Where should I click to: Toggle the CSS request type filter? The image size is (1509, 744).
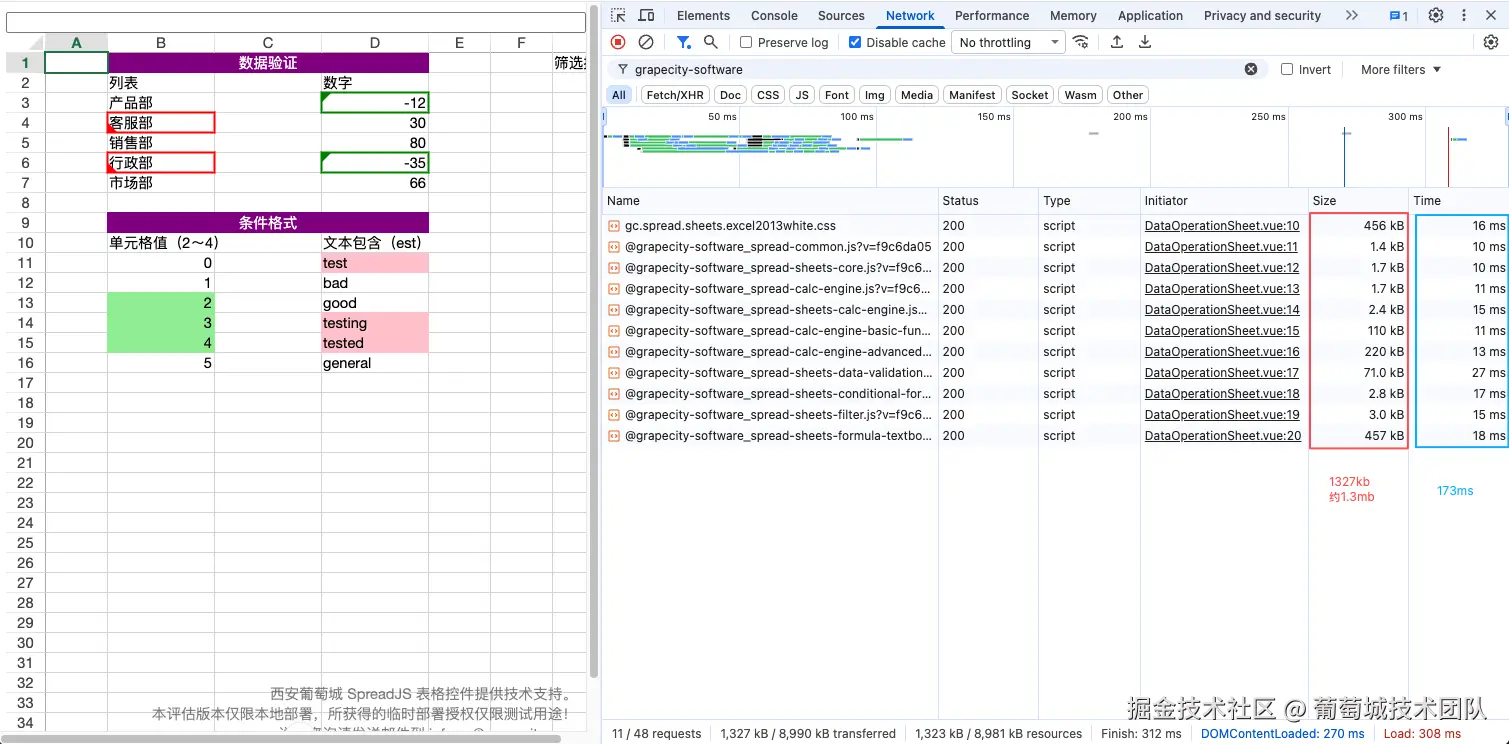tap(768, 95)
